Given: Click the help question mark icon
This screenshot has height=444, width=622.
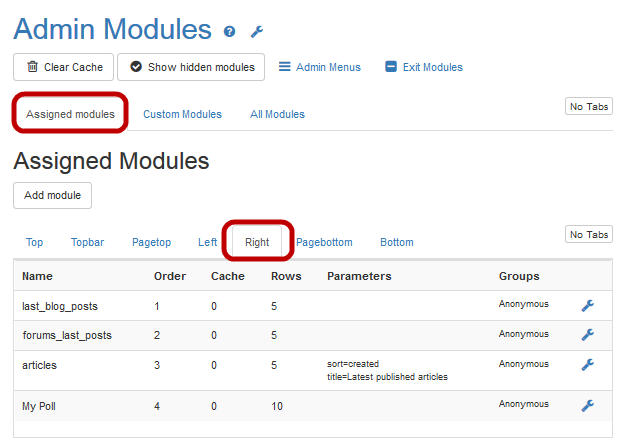Looking at the screenshot, I should tap(230, 32).
